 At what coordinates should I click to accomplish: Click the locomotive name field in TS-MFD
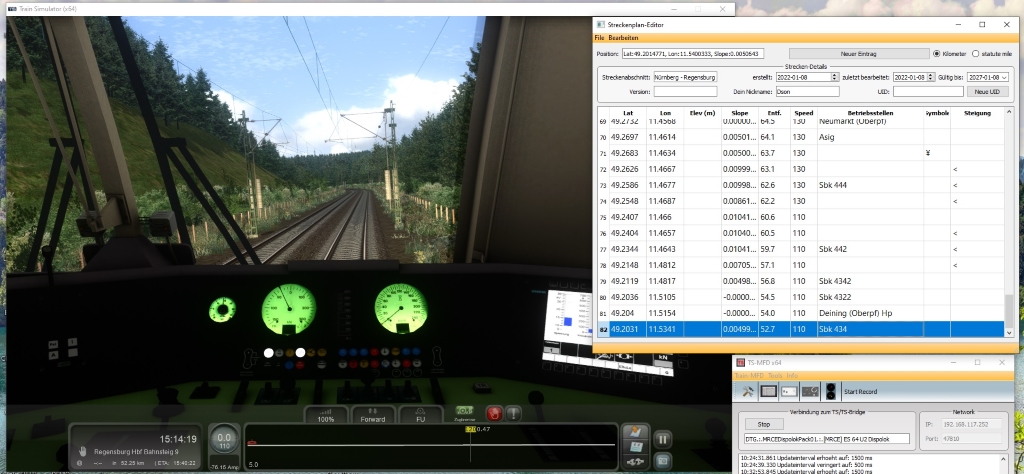pyautogui.click(x=827, y=439)
